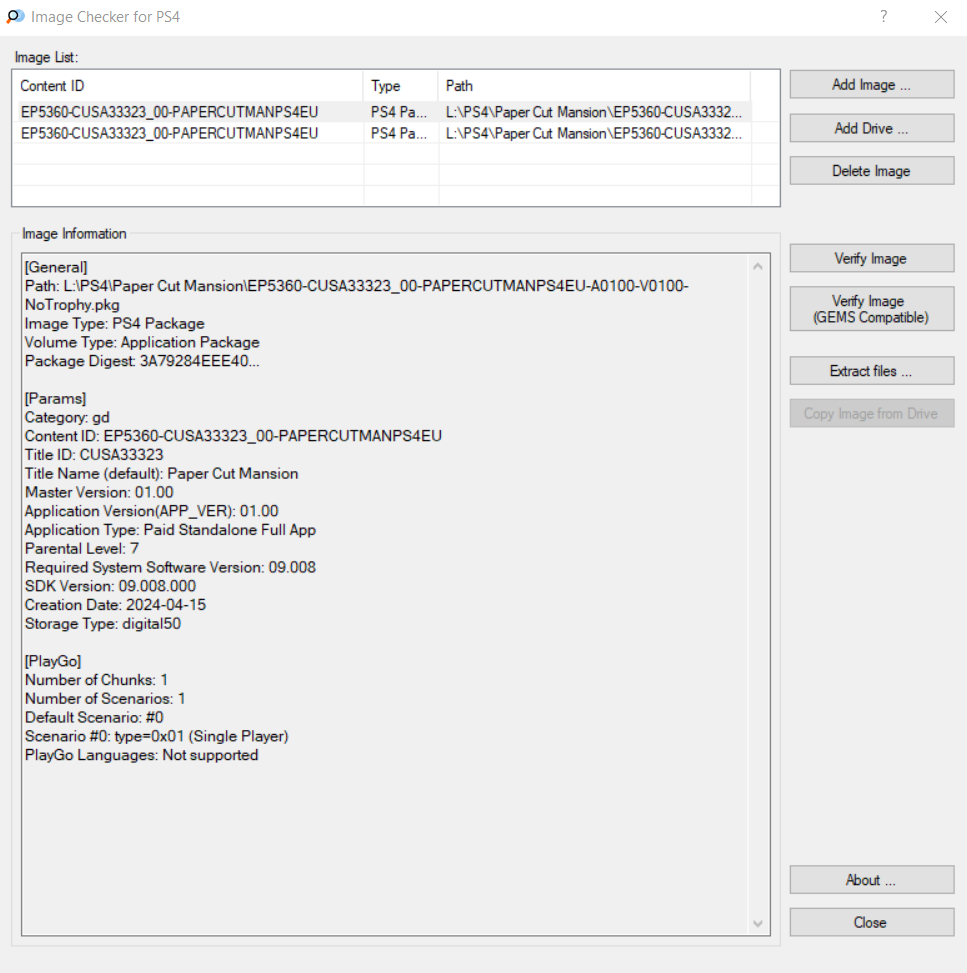Click the Add Drive button
The height and width of the screenshot is (973, 967).
(871, 128)
